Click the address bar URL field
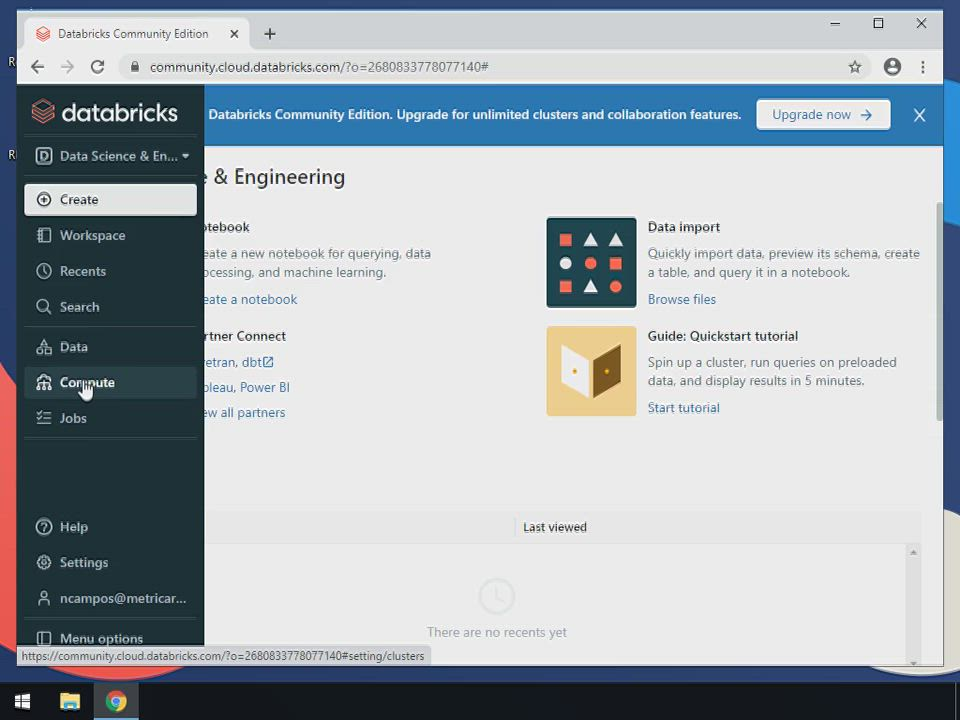 point(490,67)
